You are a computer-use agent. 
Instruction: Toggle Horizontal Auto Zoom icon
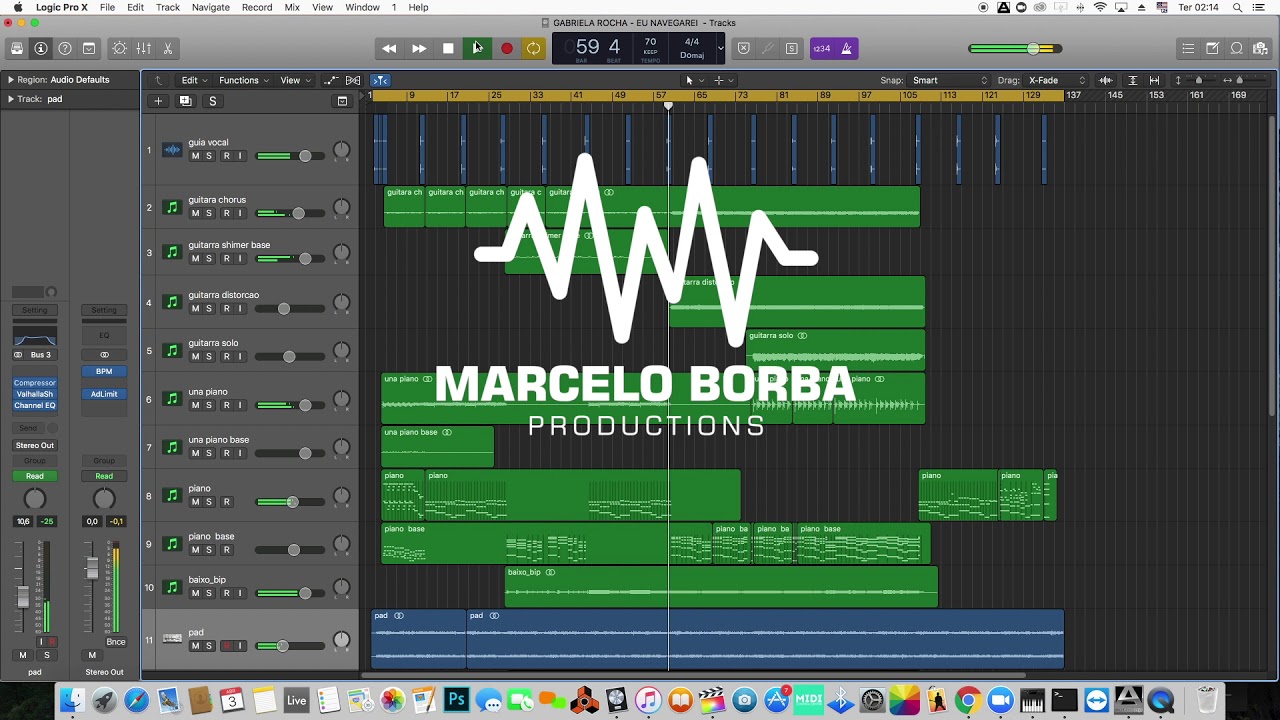(x=1155, y=80)
